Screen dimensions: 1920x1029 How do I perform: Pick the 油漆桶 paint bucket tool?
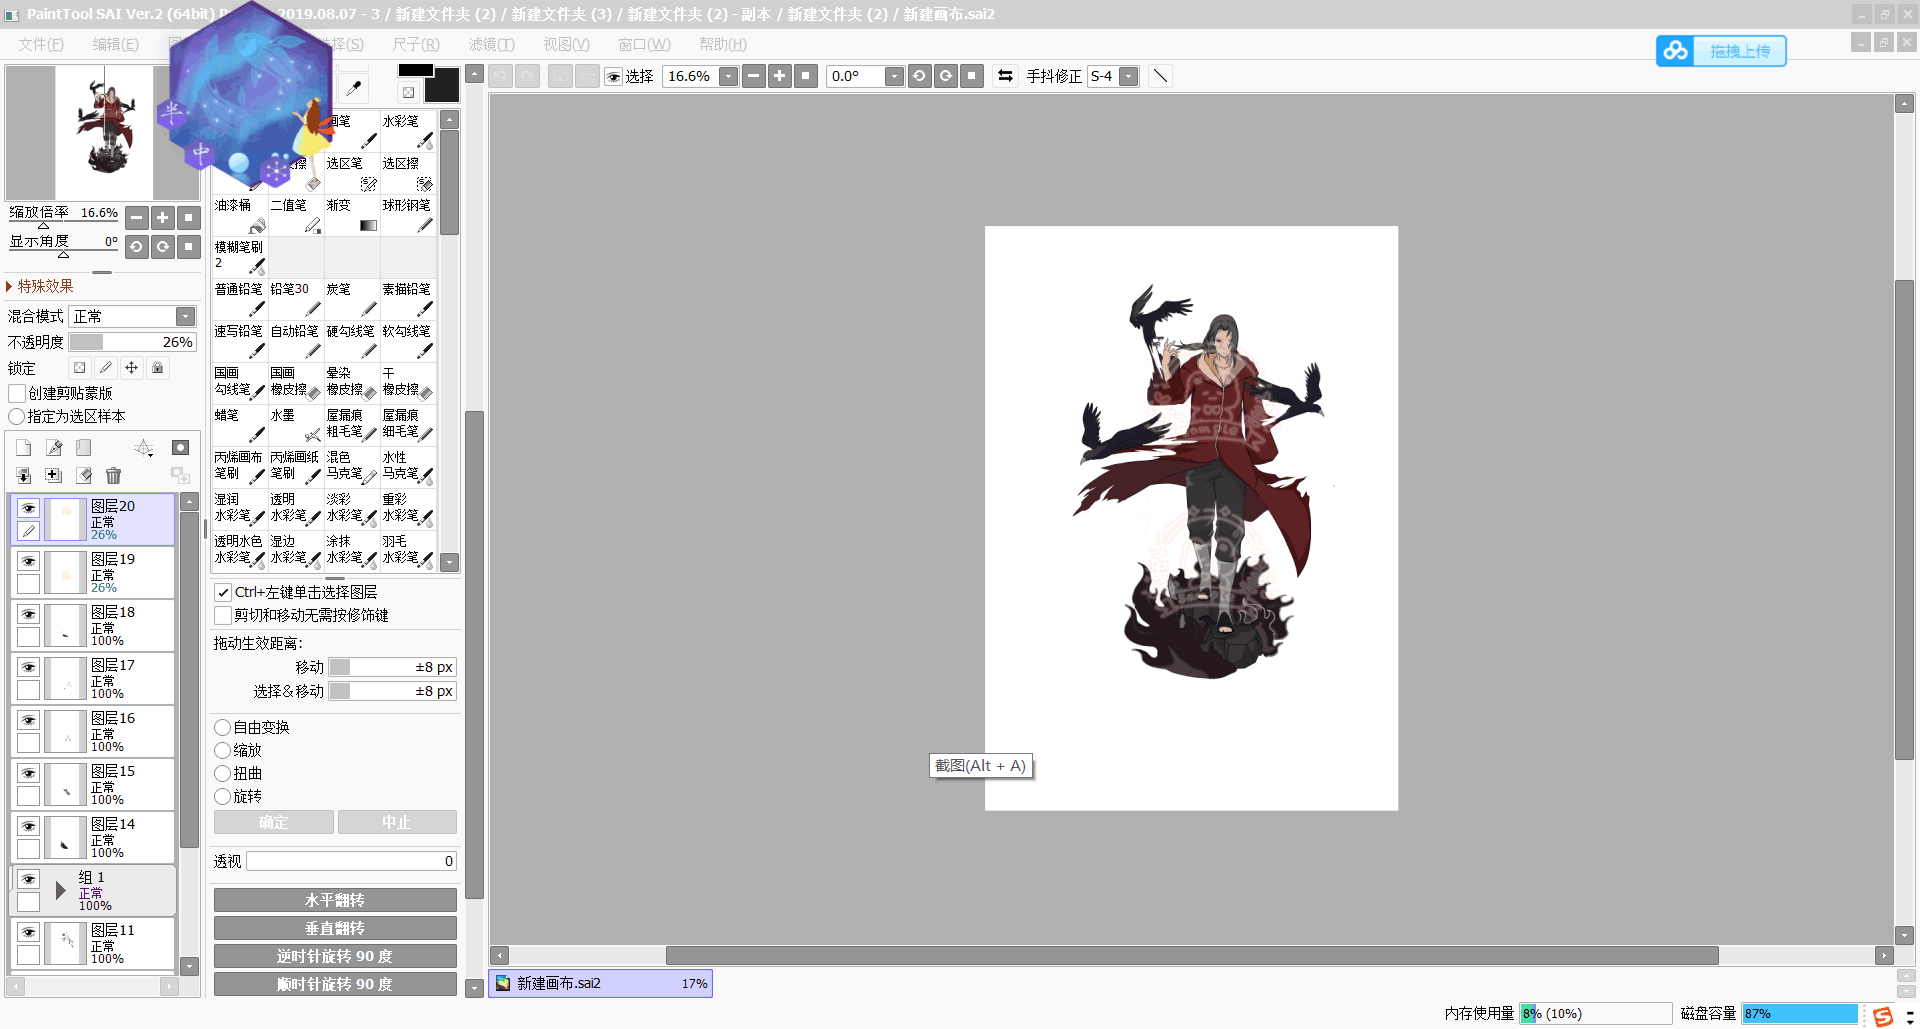point(240,216)
